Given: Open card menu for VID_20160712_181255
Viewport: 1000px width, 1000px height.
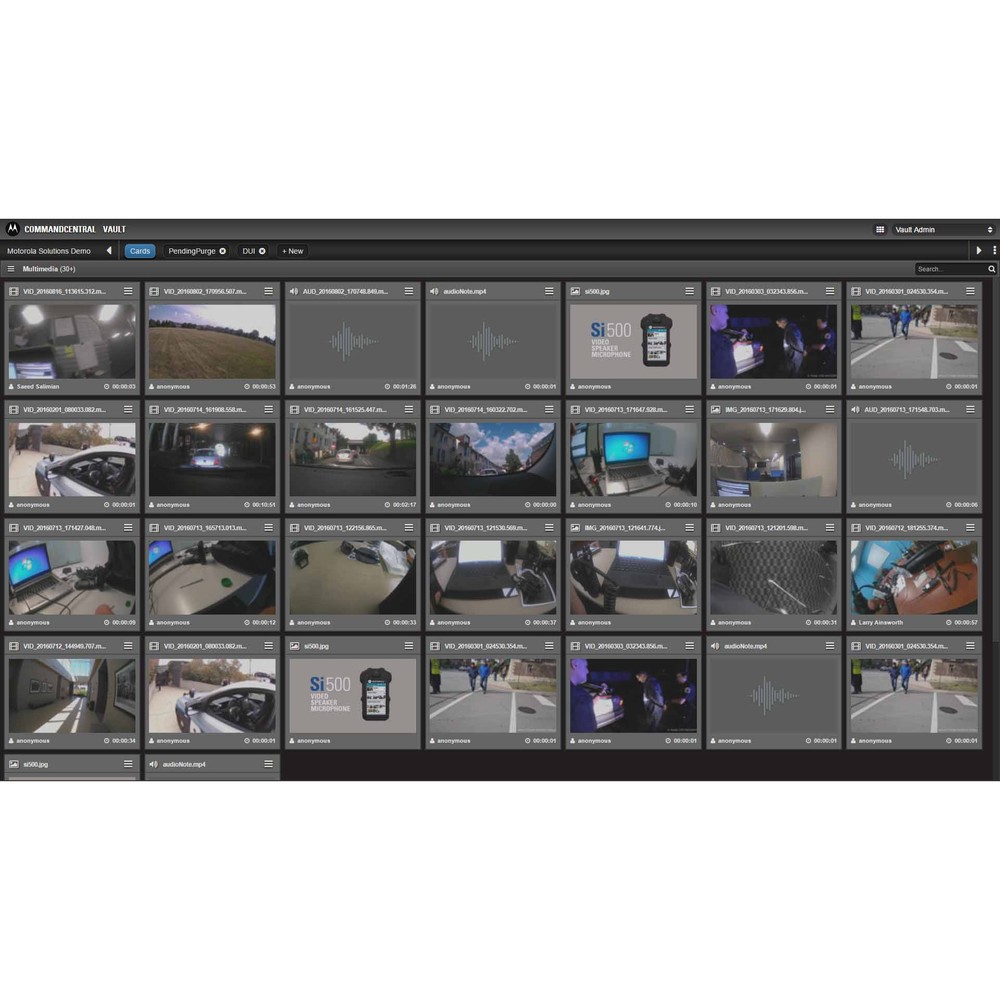Looking at the screenshot, I should (970, 528).
